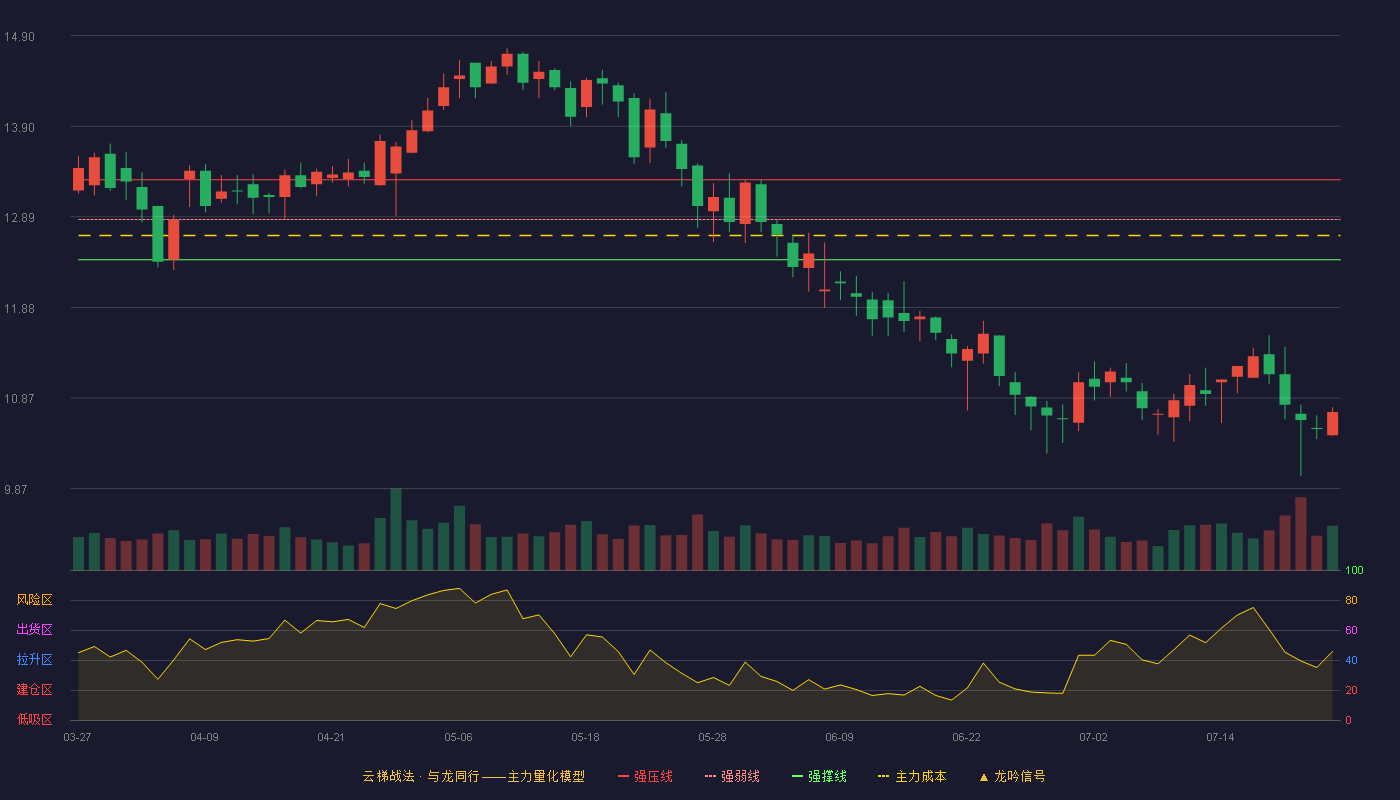The height and width of the screenshot is (800, 1400).
Task: Click the 07-14 date label
Action: click(1220, 737)
